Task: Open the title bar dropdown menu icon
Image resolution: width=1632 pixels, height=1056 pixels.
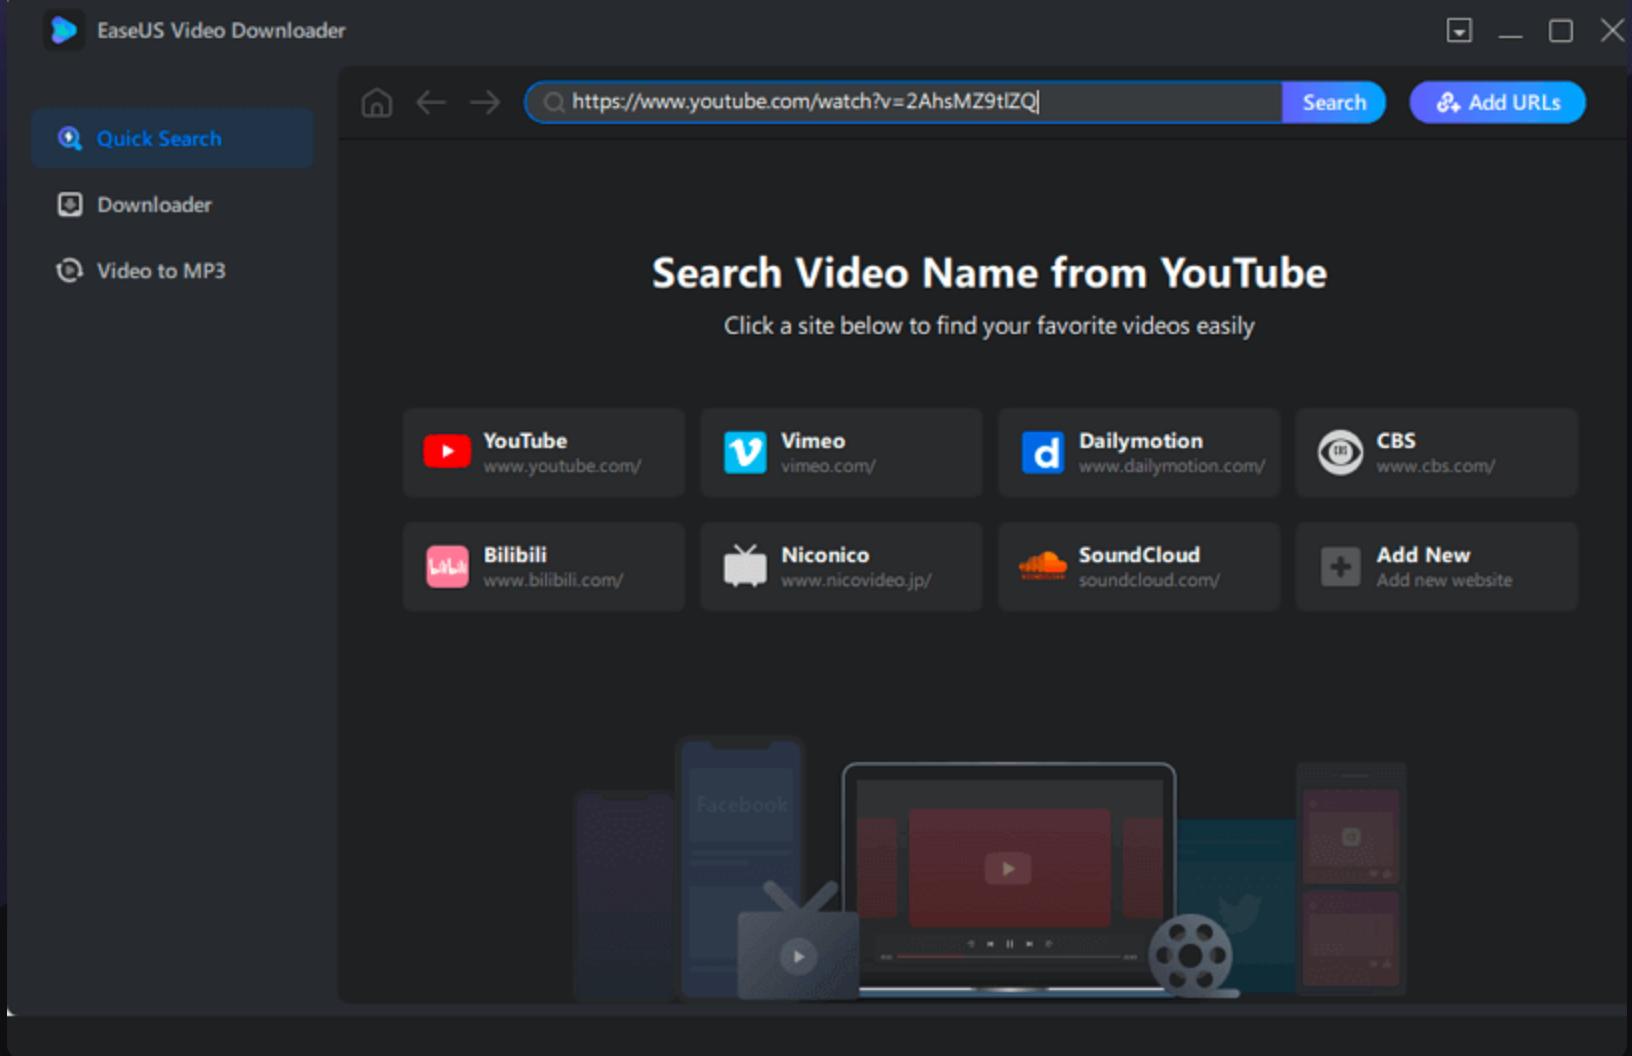Action: (1459, 31)
